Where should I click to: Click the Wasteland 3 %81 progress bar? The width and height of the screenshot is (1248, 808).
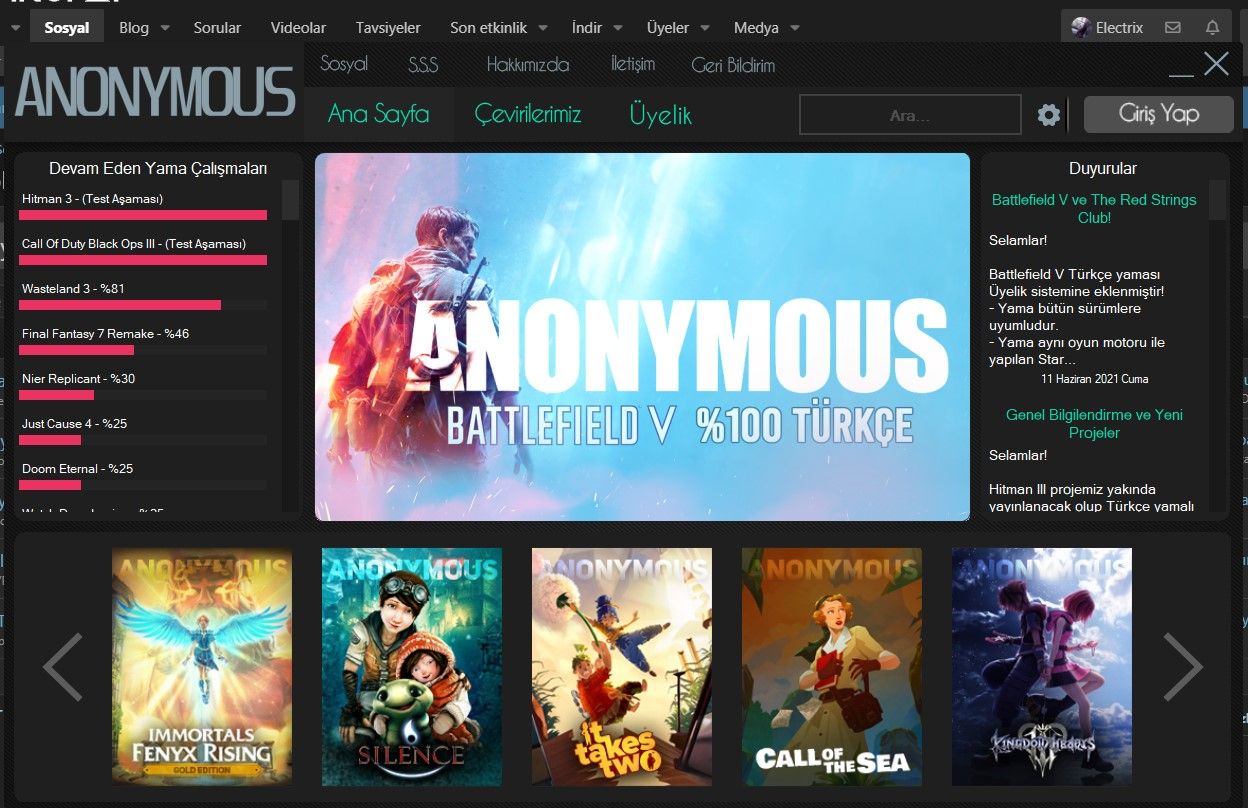(x=144, y=305)
